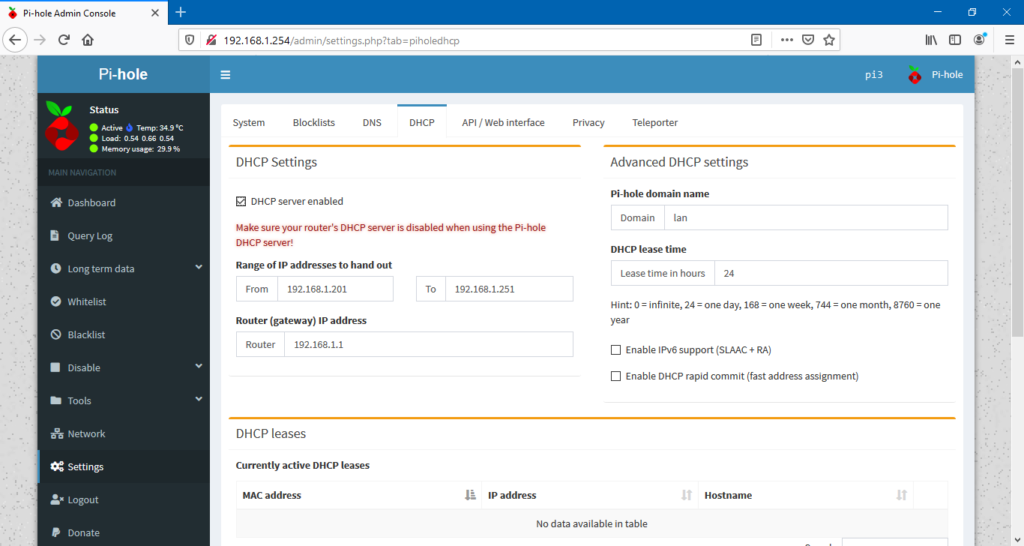Click the To IP address field

509,289
